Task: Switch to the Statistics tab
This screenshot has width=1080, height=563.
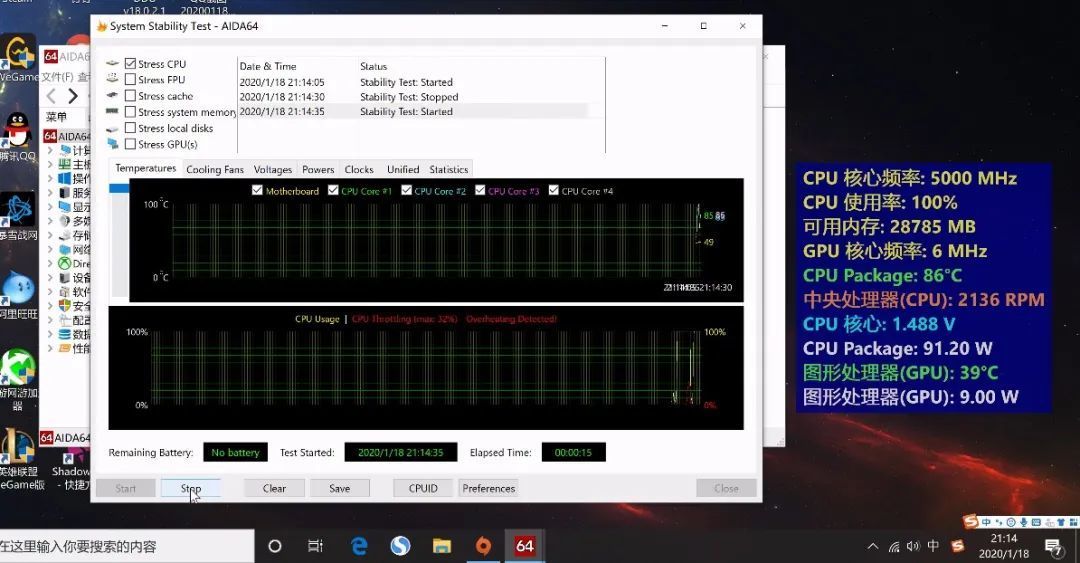Action: pyautogui.click(x=448, y=170)
